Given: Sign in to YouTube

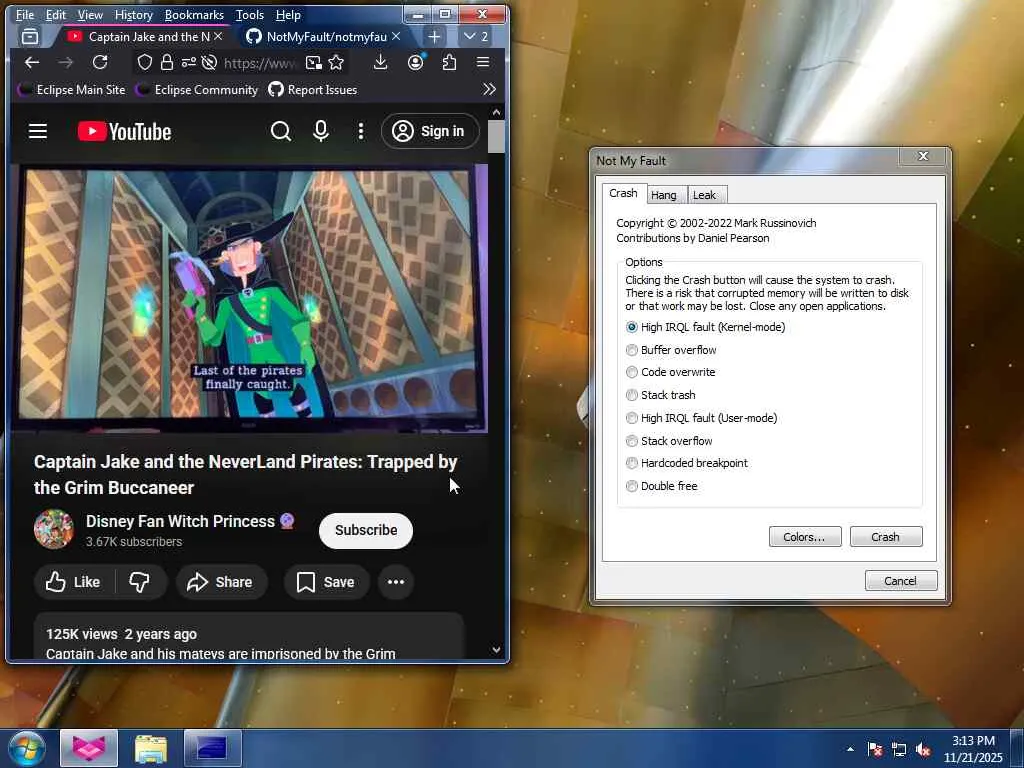Looking at the screenshot, I should (x=430, y=131).
